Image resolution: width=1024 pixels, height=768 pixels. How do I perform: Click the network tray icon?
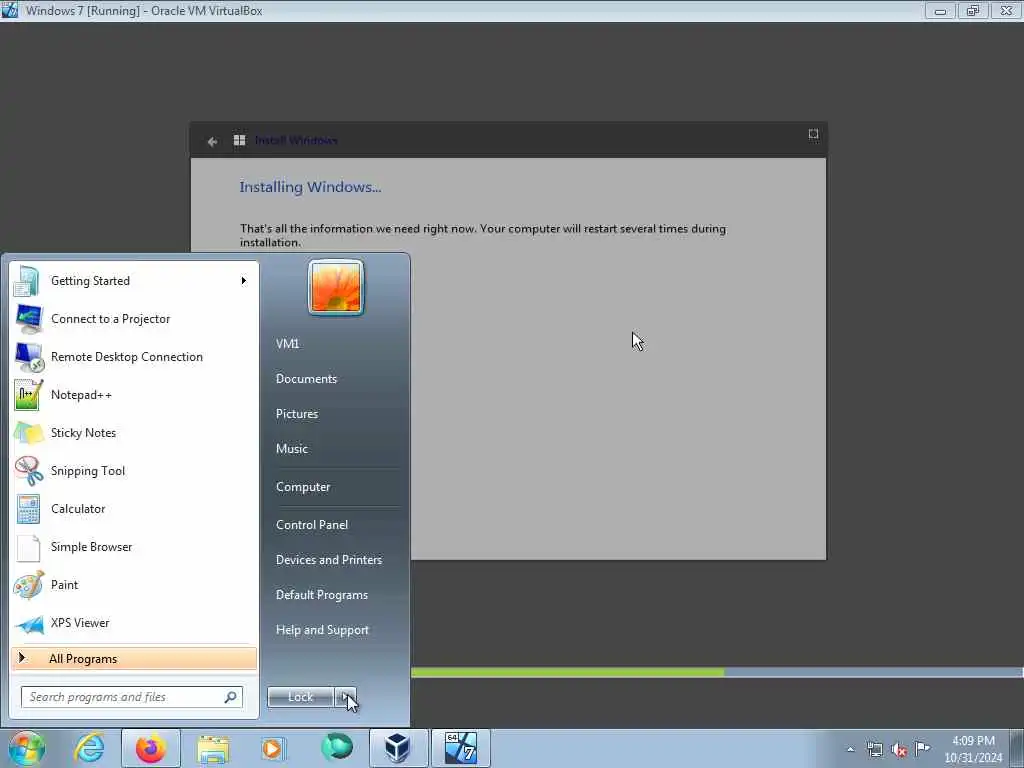(x=874, y=749)
